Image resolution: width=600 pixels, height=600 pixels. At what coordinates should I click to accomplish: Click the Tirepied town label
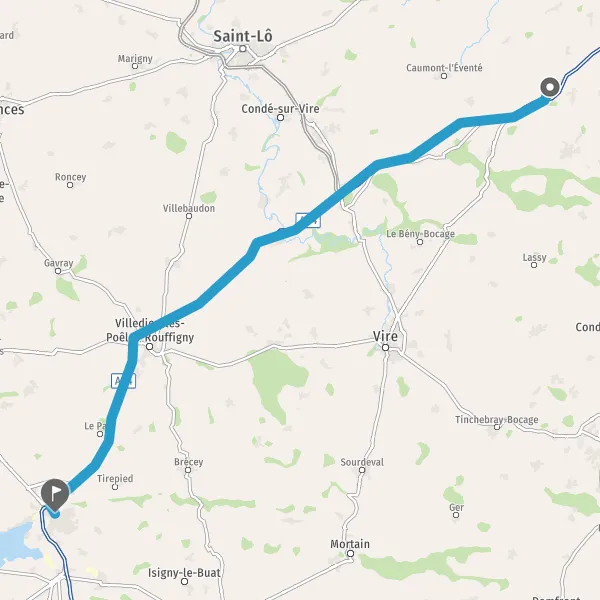coord(115,478)
